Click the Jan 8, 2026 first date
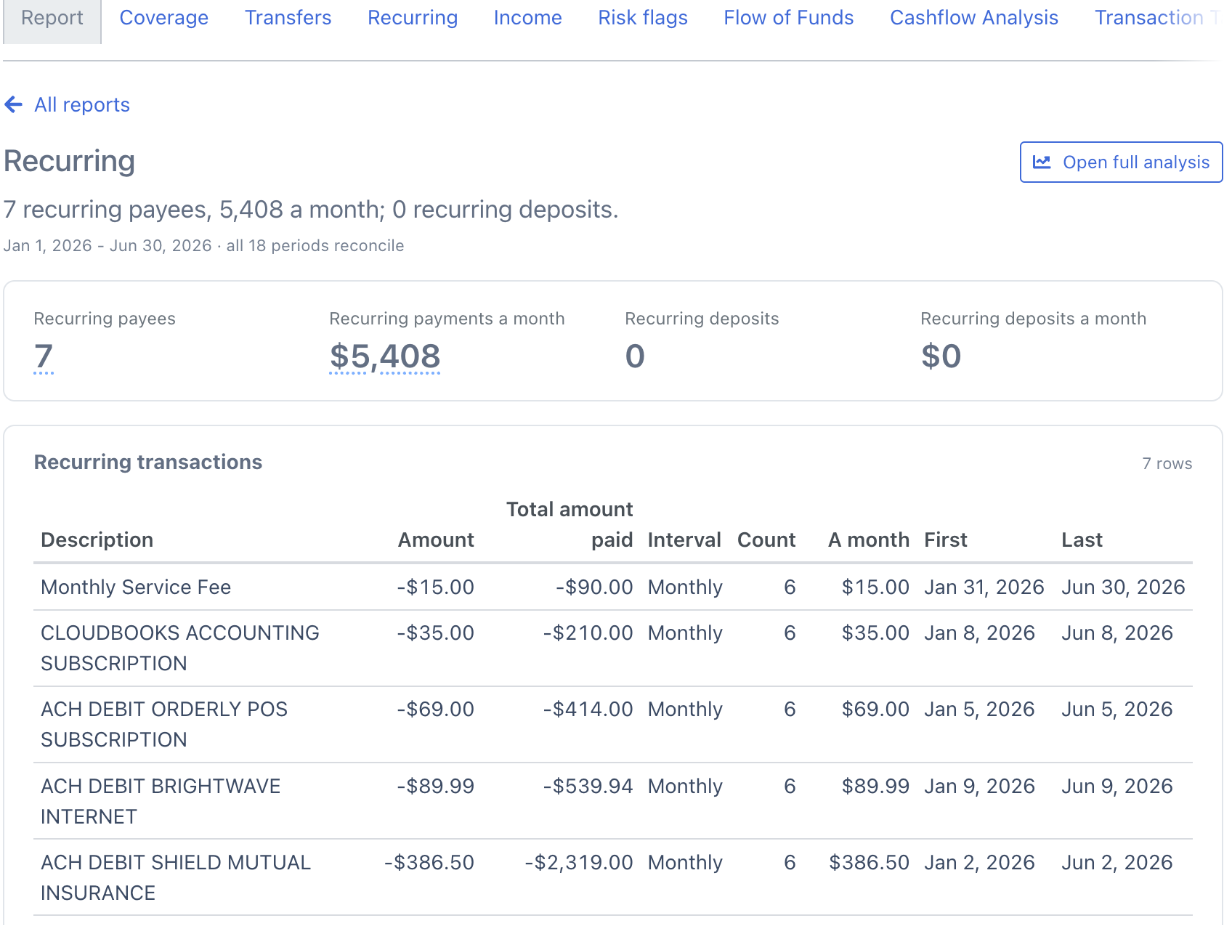 click(x=979, y=633)
